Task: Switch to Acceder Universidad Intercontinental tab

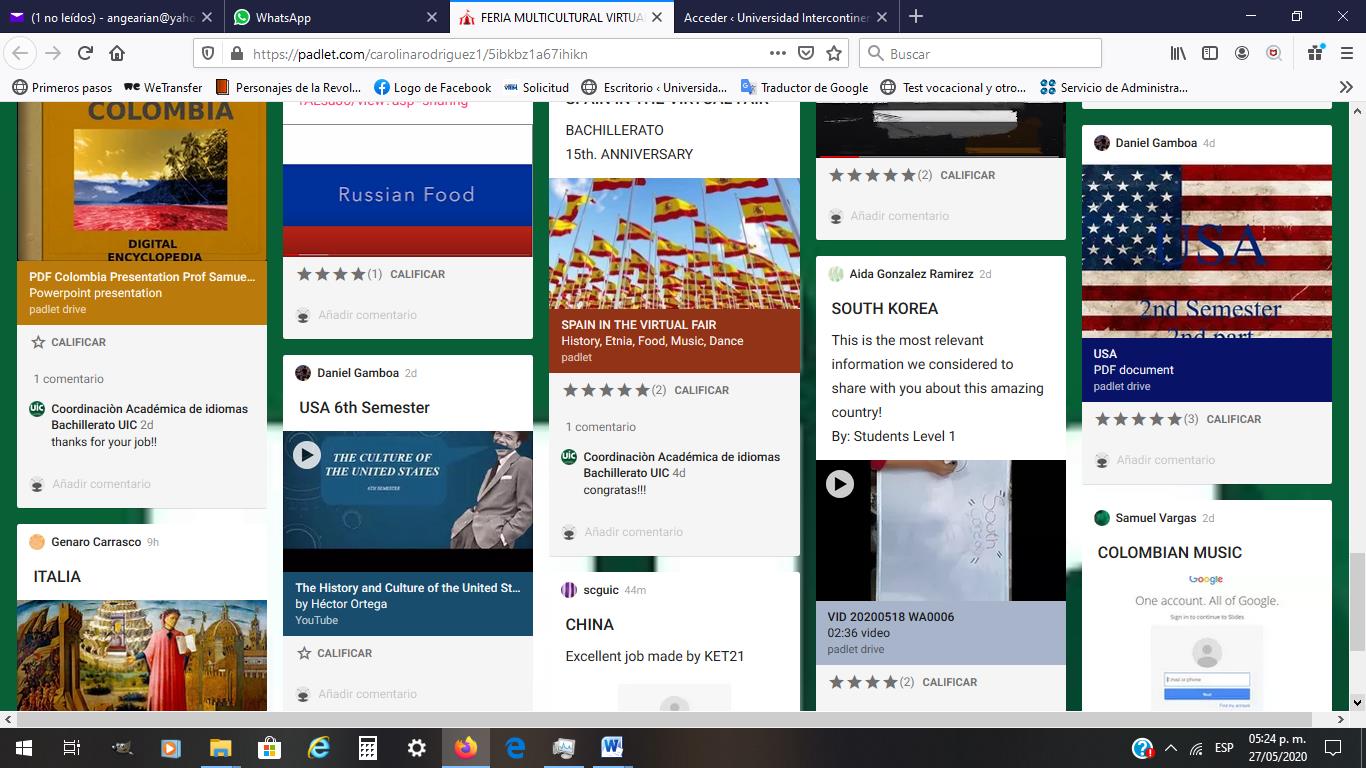Action: [x=785, y=17]
